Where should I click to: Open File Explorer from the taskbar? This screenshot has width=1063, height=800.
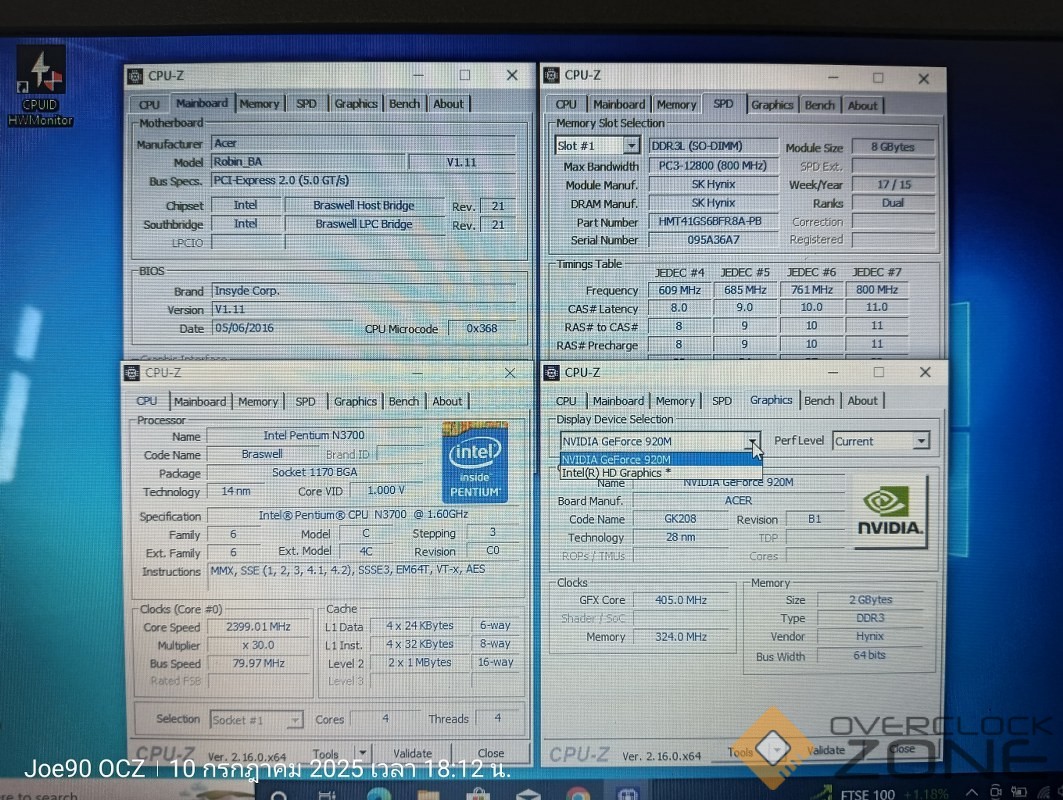pos(428,793)
